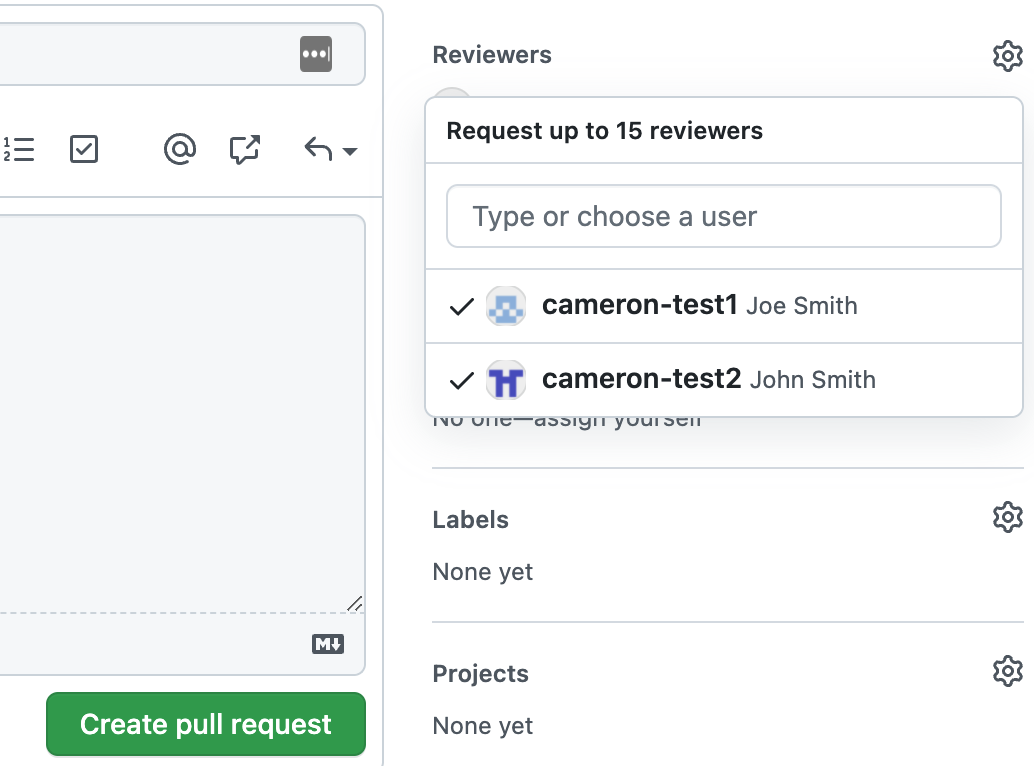Click the Markdown supported icon

tap(328, 645)
